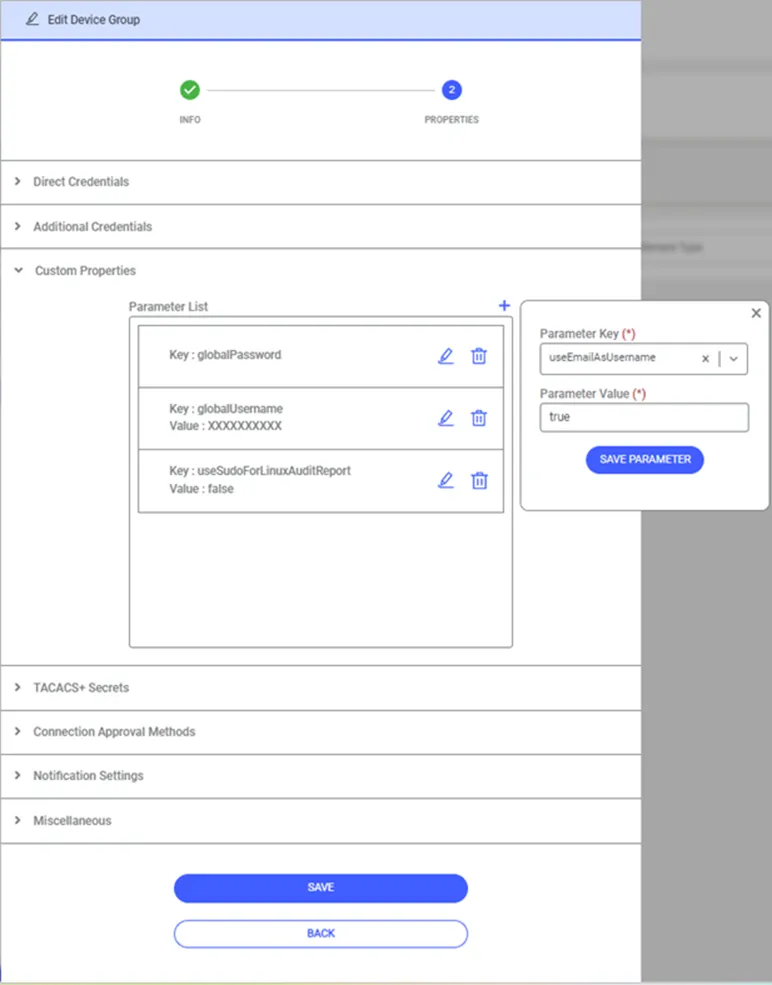Click the SAVE PARAMETER button
The image size is (772, 985).
644,460
